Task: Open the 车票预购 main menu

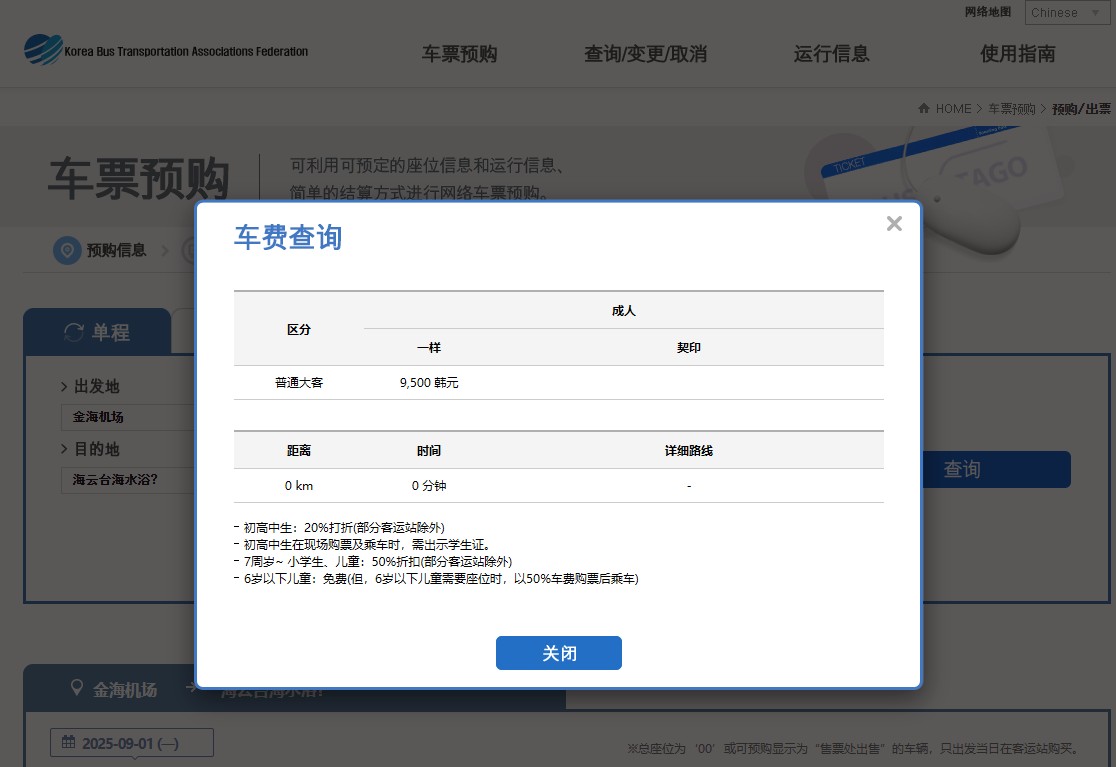Action: pos(459,54)
